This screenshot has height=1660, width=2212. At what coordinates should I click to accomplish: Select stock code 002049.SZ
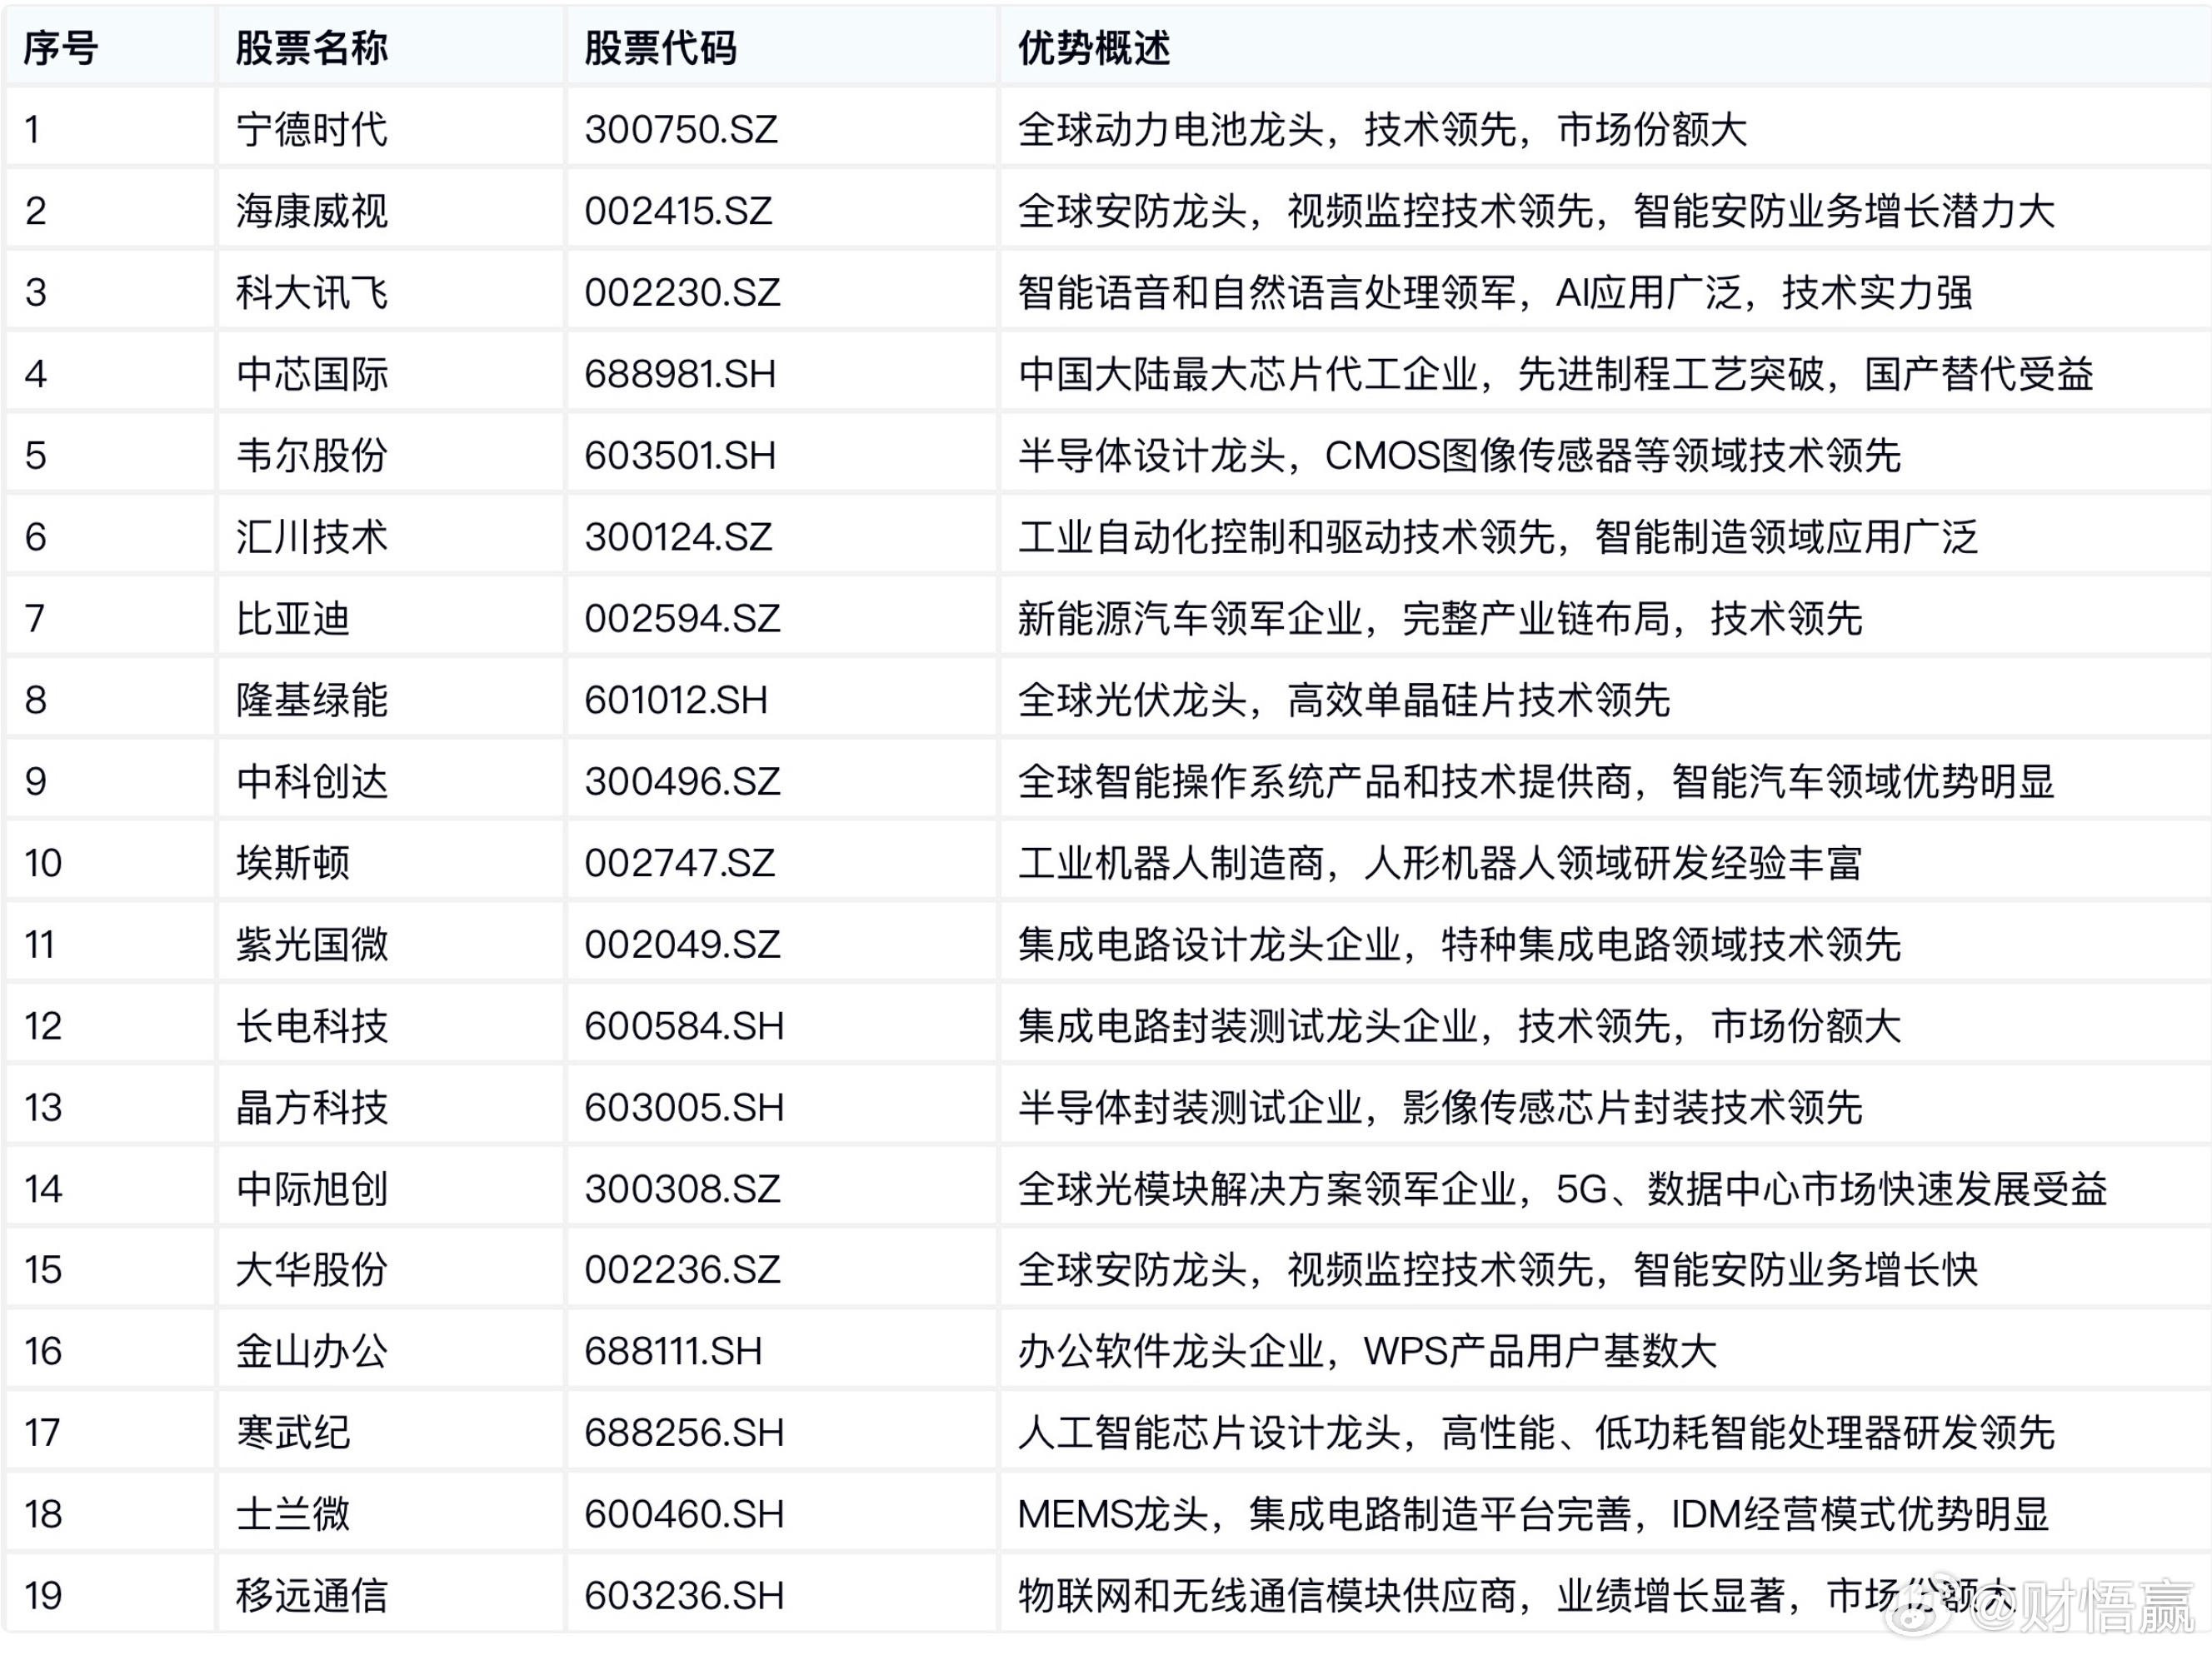[682, 944]
